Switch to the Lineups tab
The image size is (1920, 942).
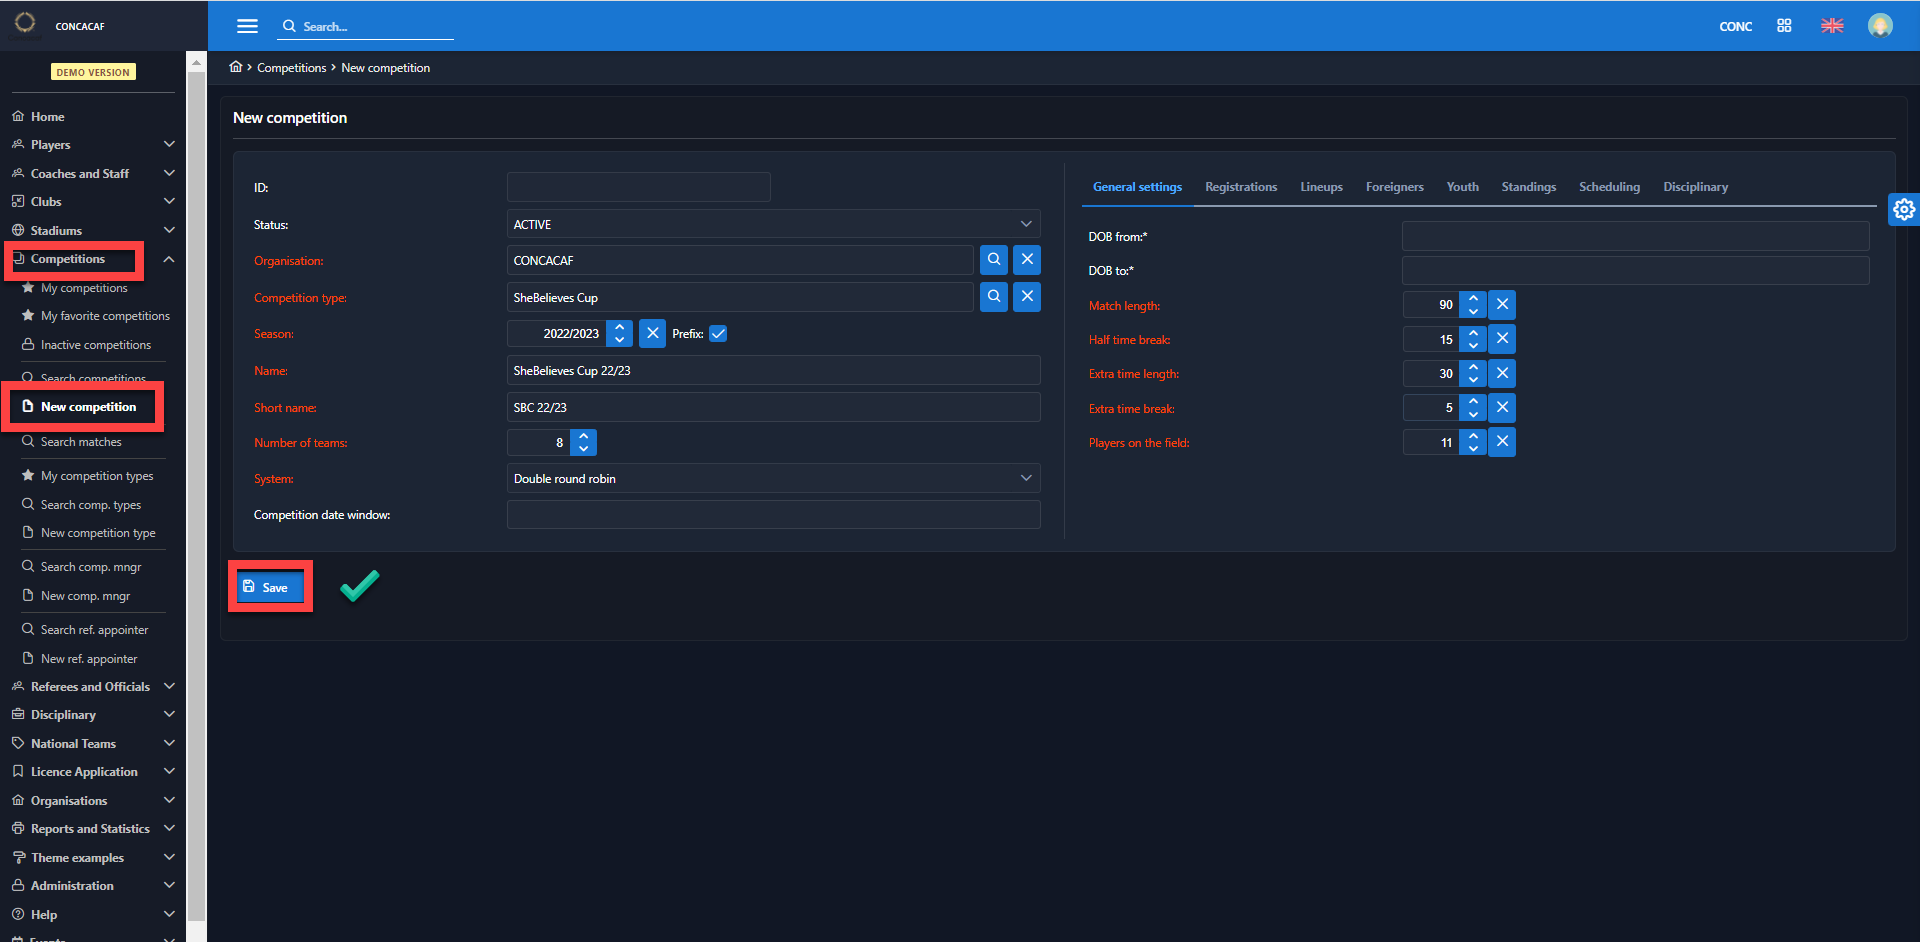(1321, 187)
